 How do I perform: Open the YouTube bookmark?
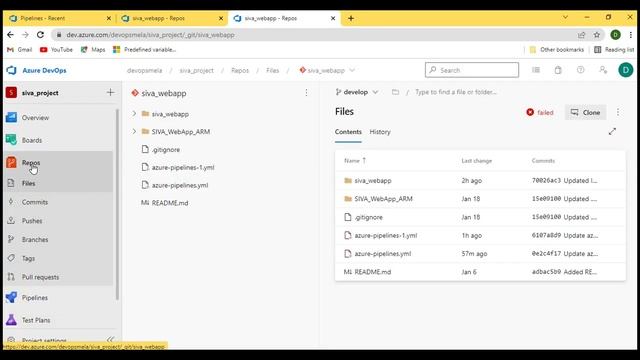click(56, 50)
